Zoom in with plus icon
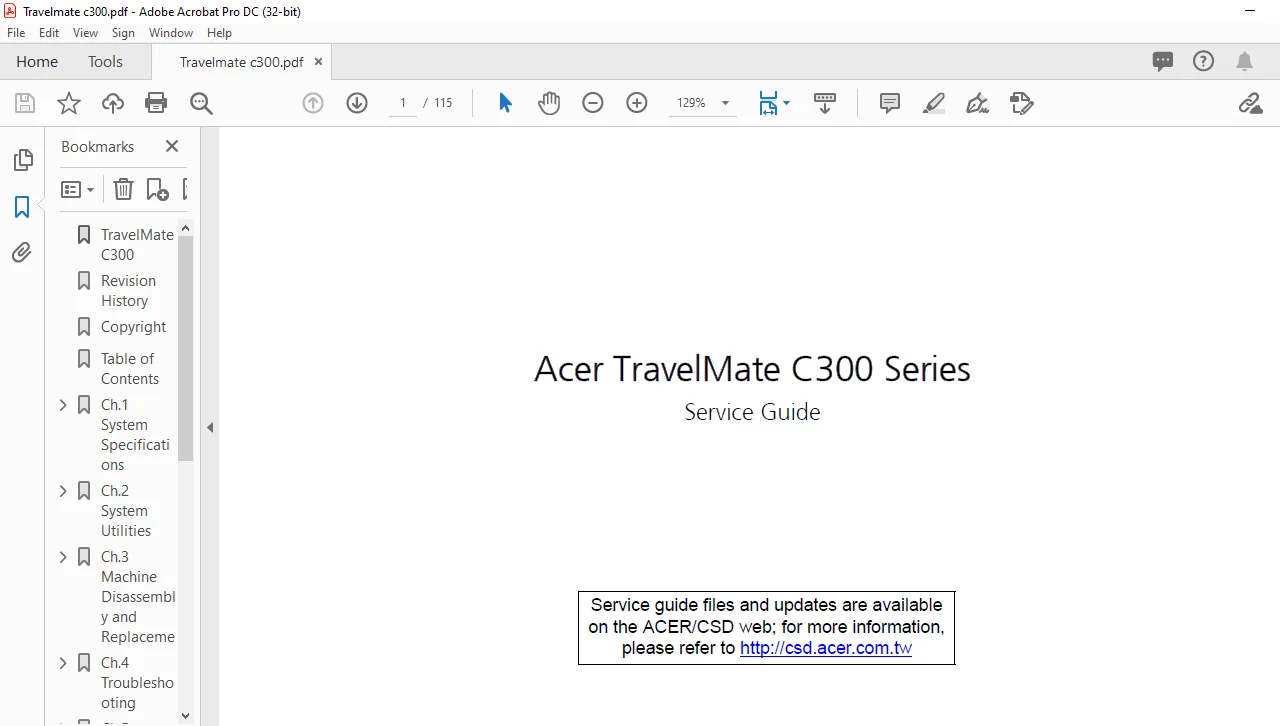The height and width of the screenshot is (726, 1280). (637, 103)
